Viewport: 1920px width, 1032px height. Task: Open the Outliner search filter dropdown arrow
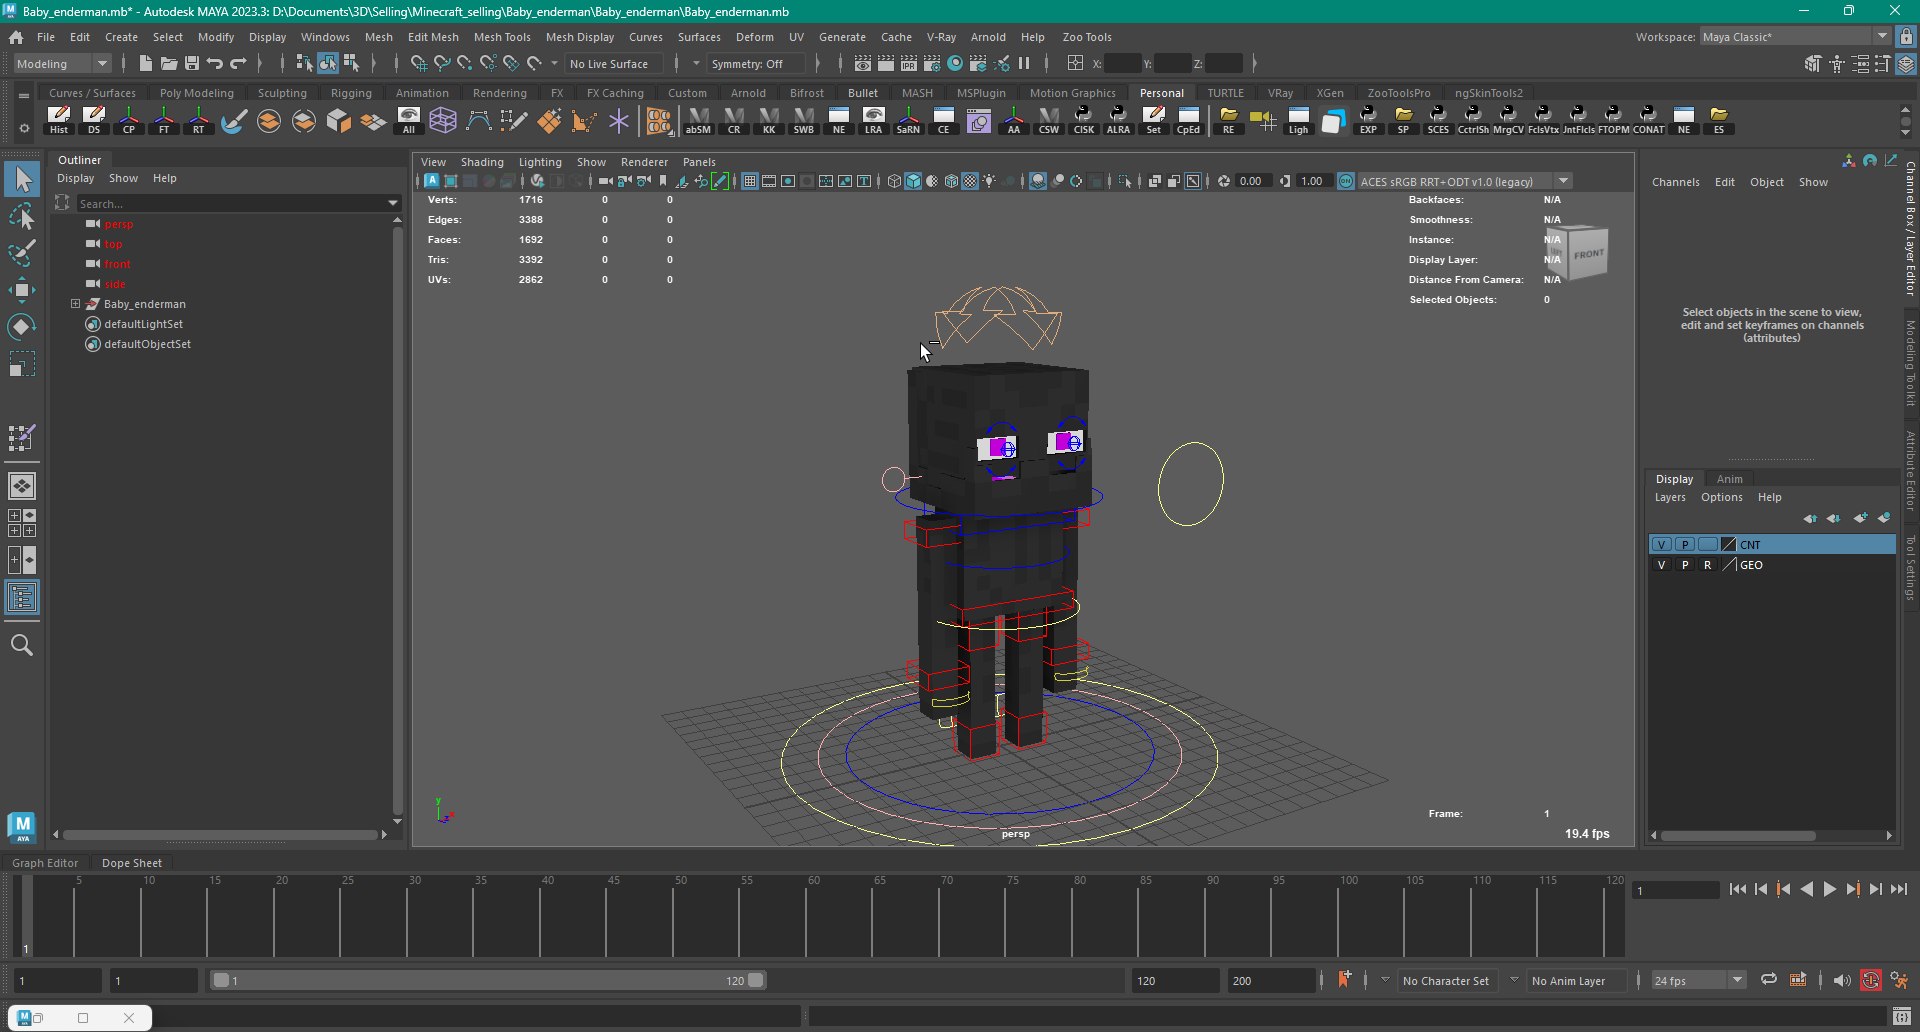tap(393, 203)
